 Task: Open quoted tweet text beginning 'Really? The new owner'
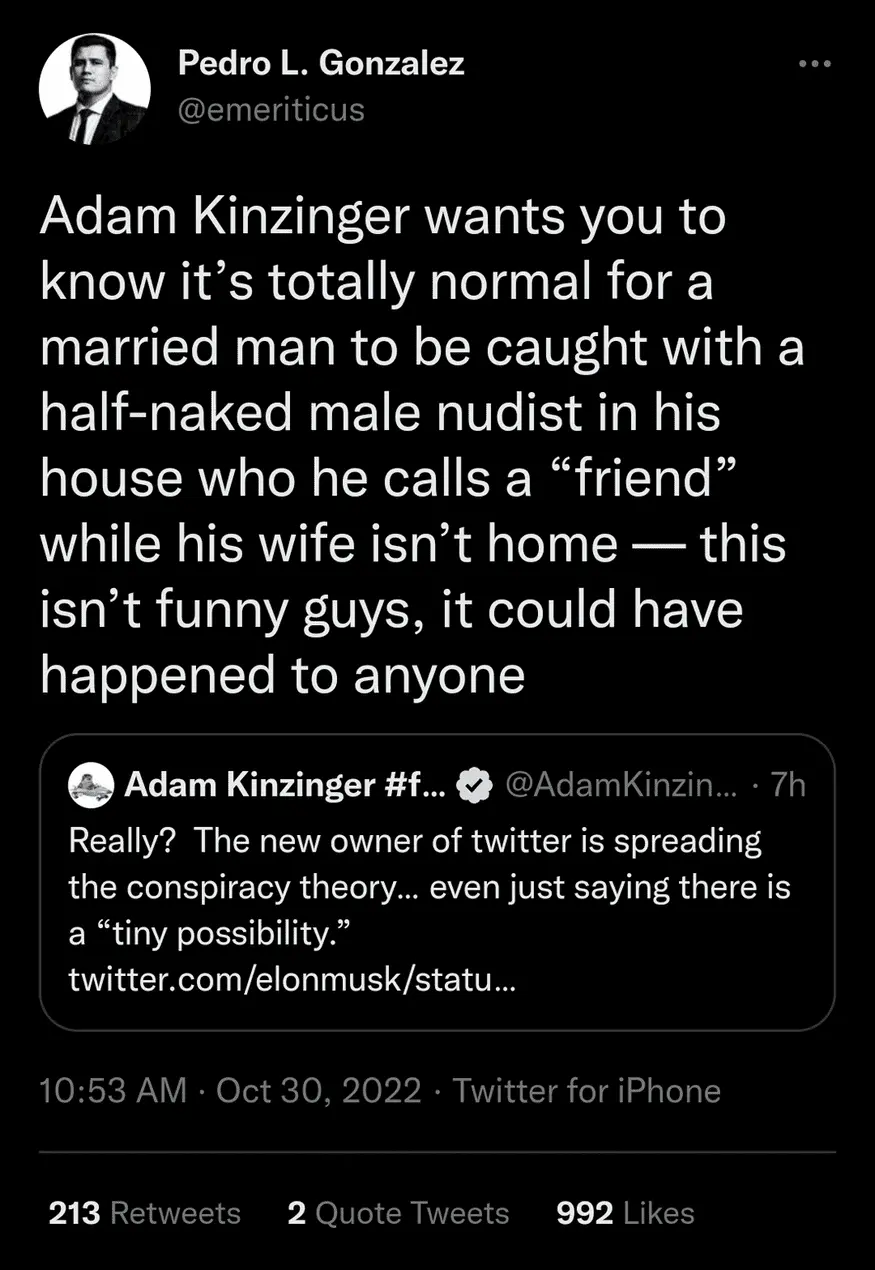(x=415, y=841)
